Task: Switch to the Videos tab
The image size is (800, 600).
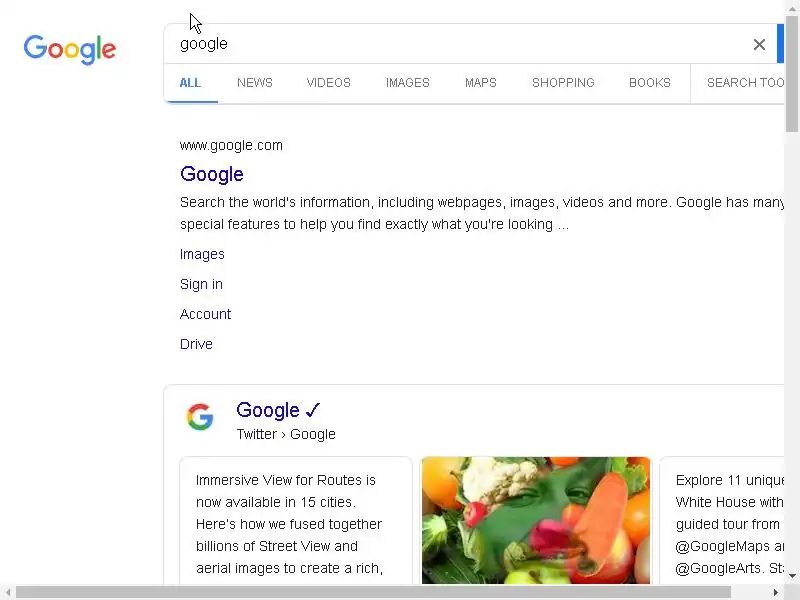Action: [328, 83]
